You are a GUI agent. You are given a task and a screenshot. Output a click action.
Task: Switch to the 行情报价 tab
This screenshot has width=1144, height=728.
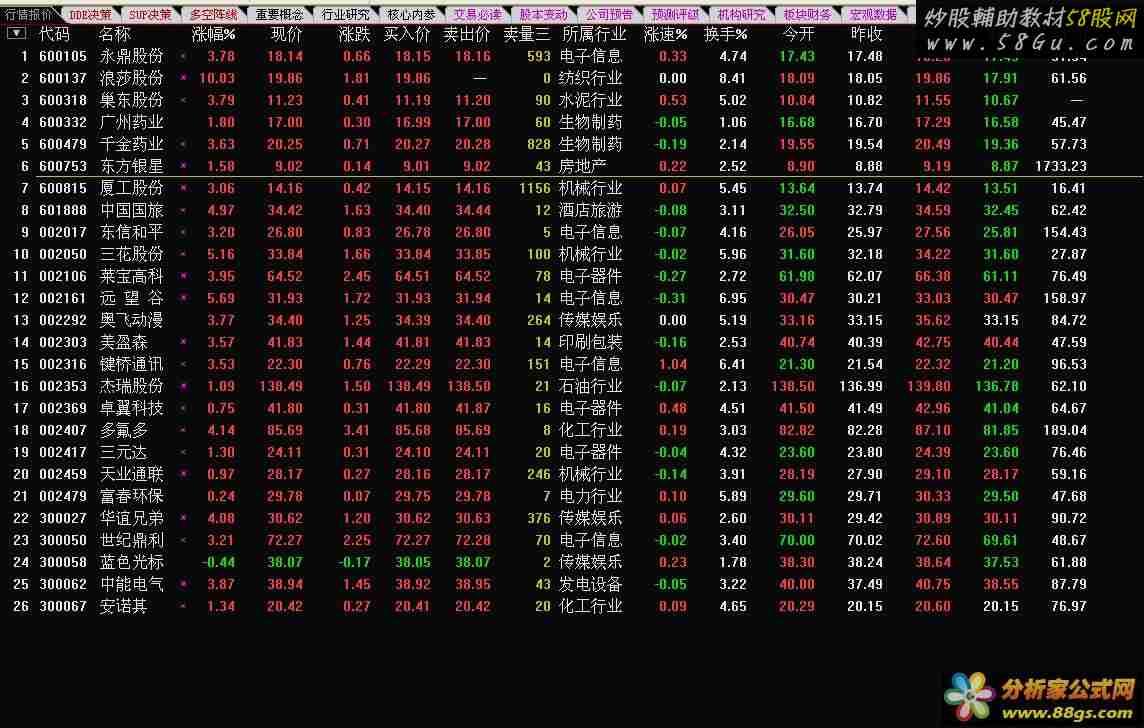29,14
